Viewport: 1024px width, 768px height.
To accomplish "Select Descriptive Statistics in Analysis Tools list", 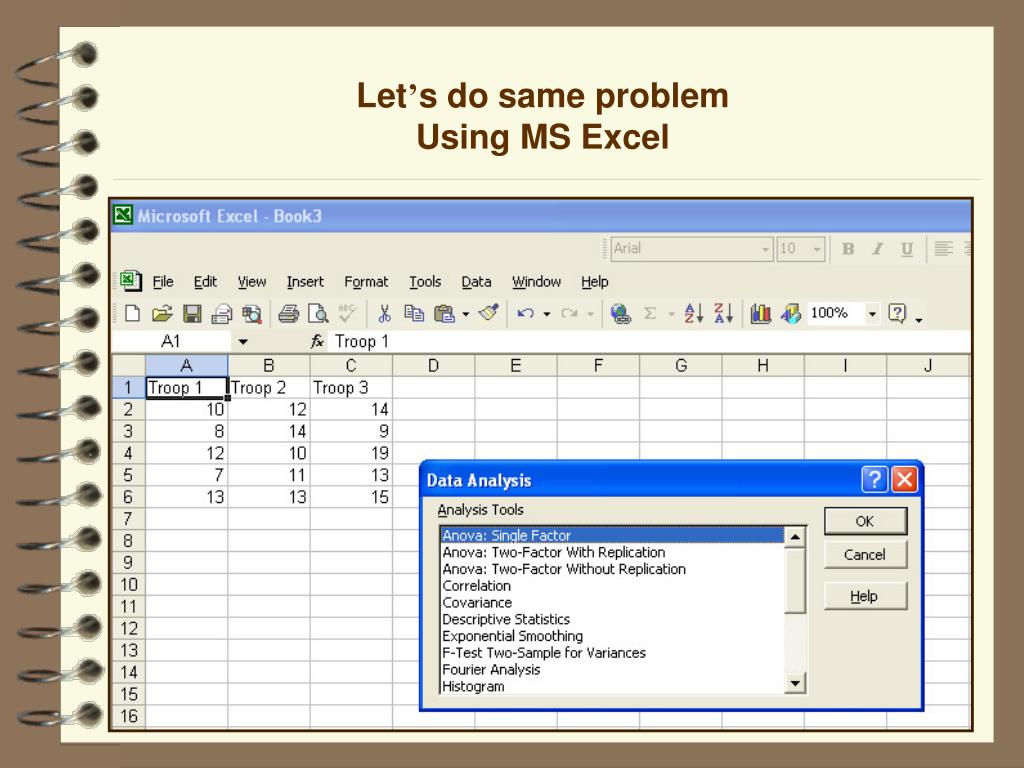I will click(506, 620).
